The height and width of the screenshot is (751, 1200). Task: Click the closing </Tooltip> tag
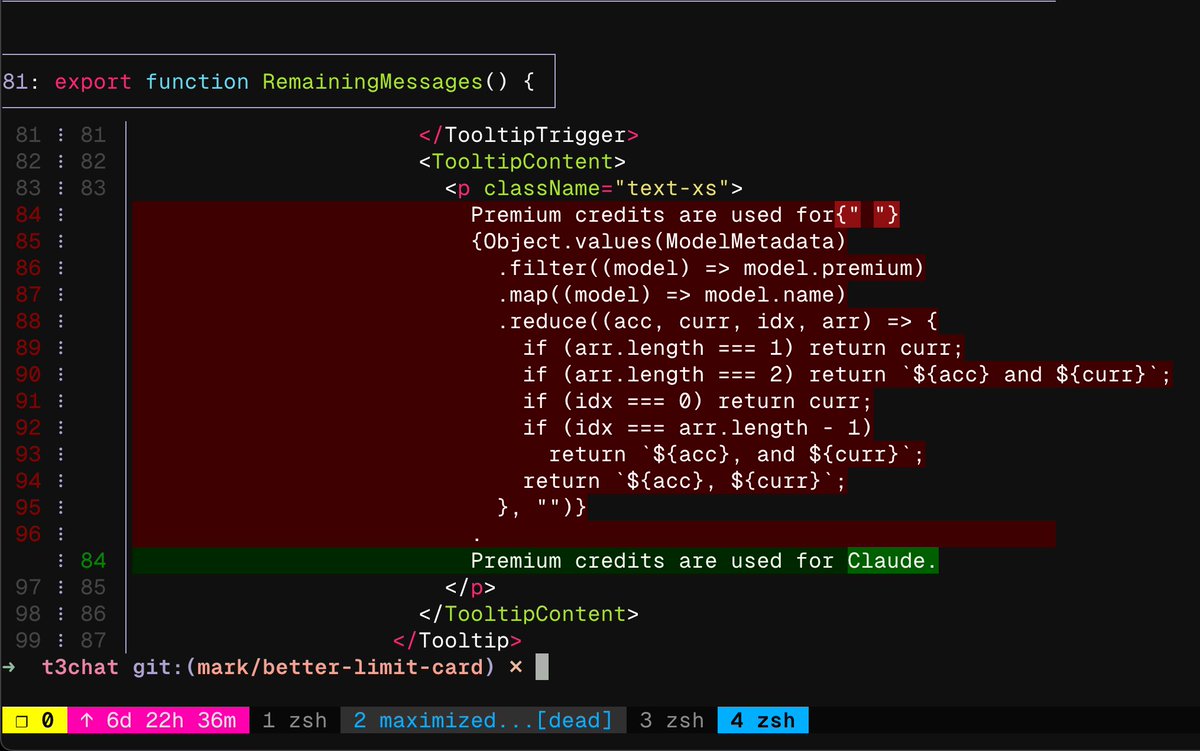click(458, 640)
